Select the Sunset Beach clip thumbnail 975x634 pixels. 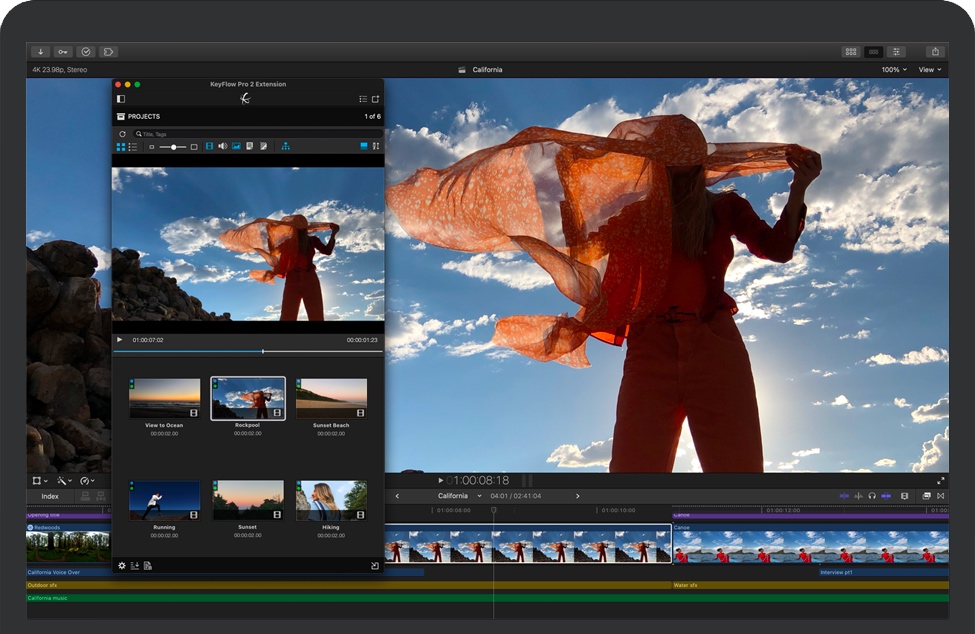[331, 398]
